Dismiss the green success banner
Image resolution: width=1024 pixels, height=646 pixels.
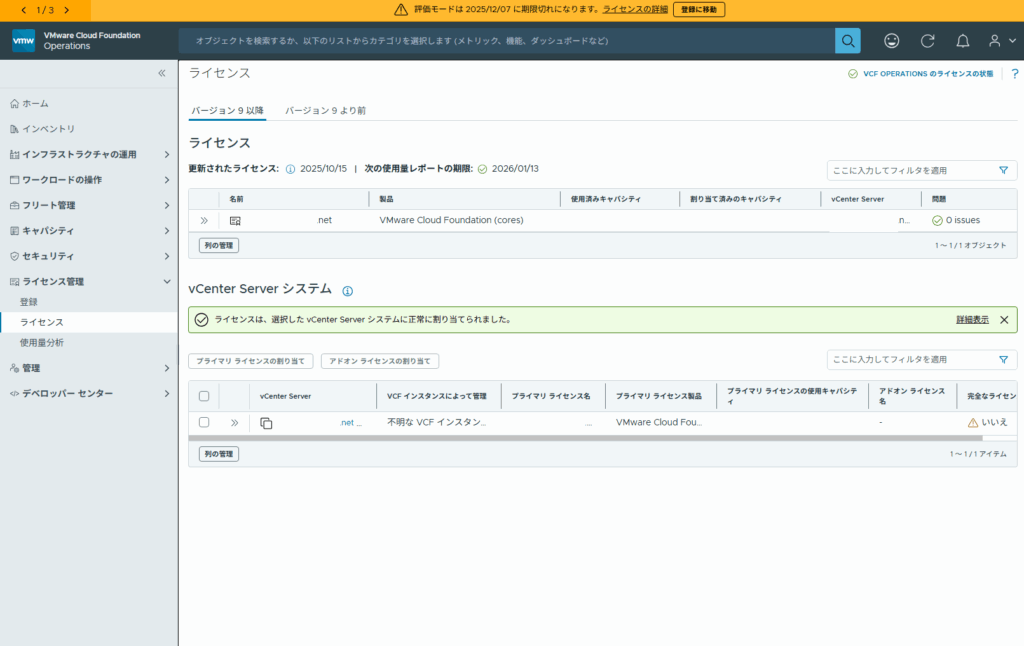click(x=1004, y=320)
